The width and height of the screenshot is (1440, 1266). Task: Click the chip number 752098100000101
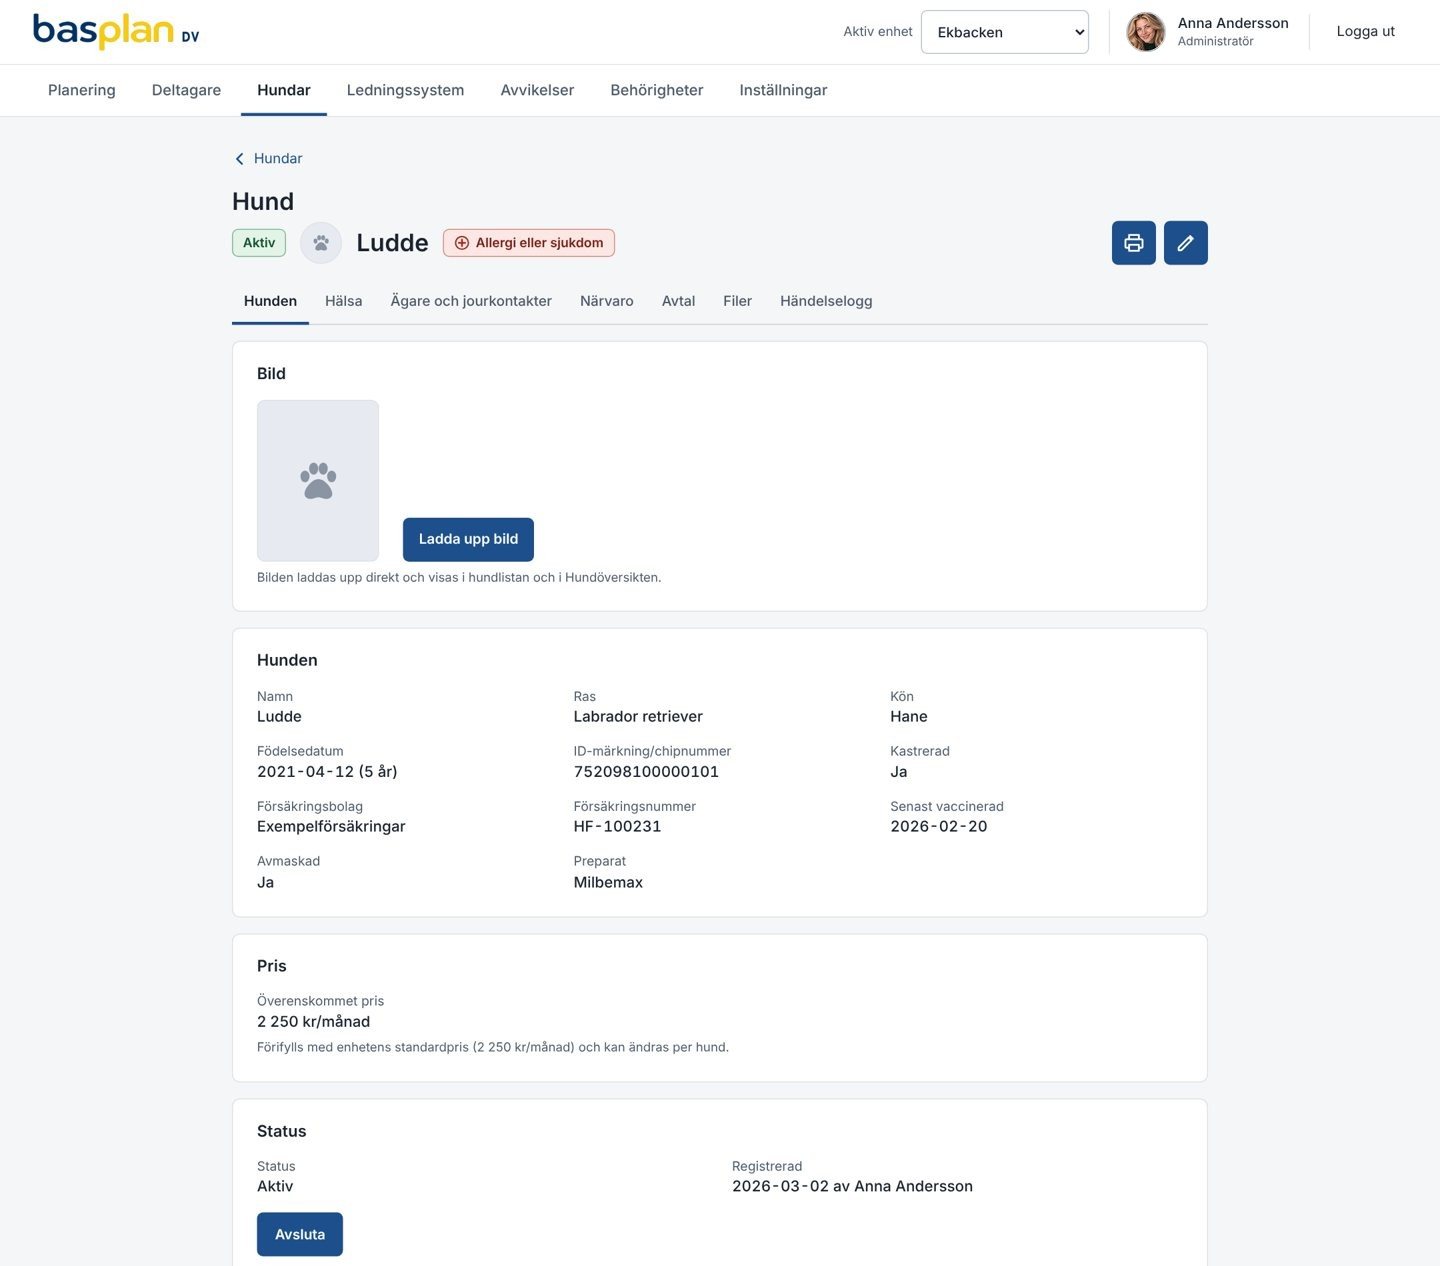pos(646,772)
